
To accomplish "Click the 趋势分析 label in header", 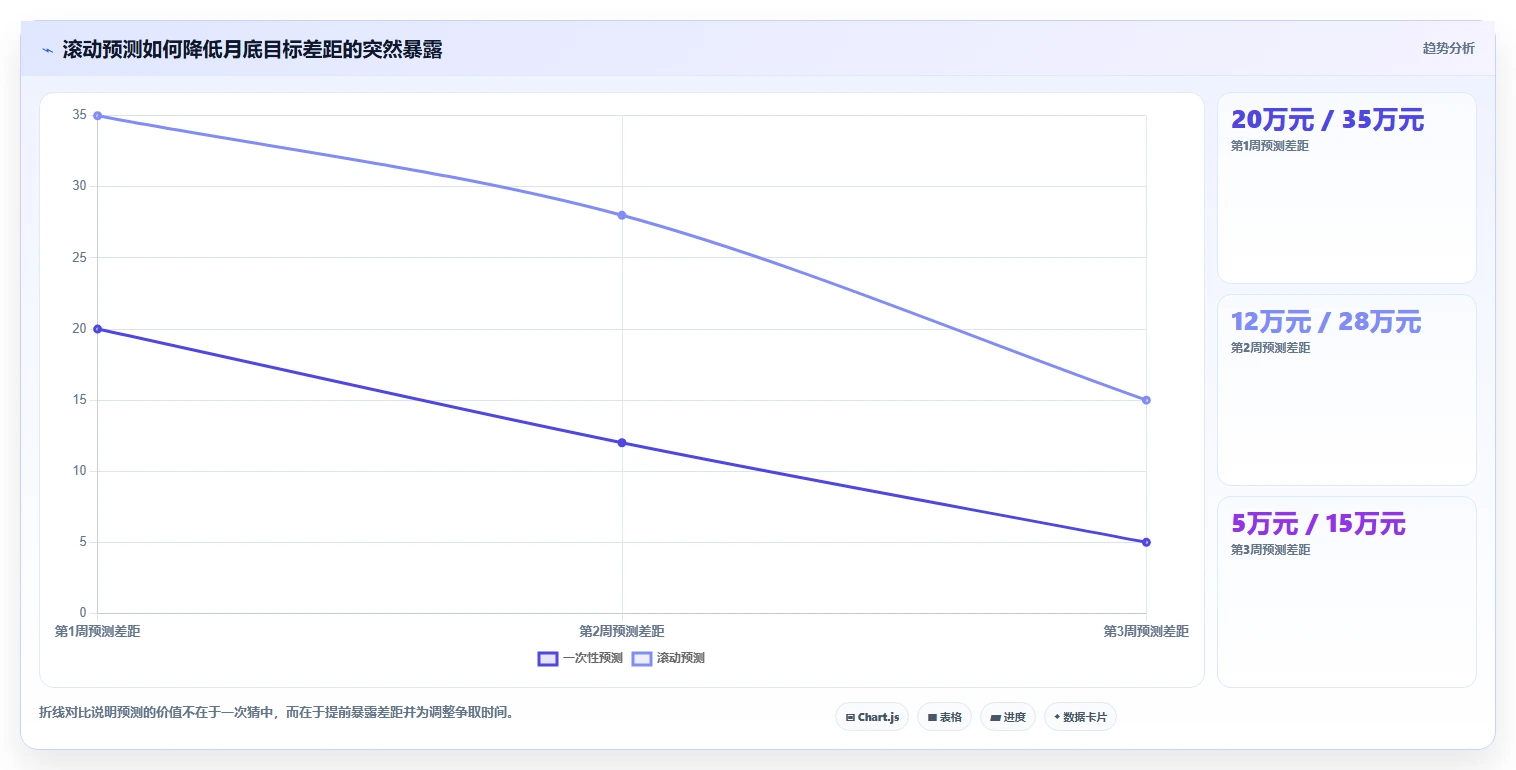I will (x=1448, y=48).
